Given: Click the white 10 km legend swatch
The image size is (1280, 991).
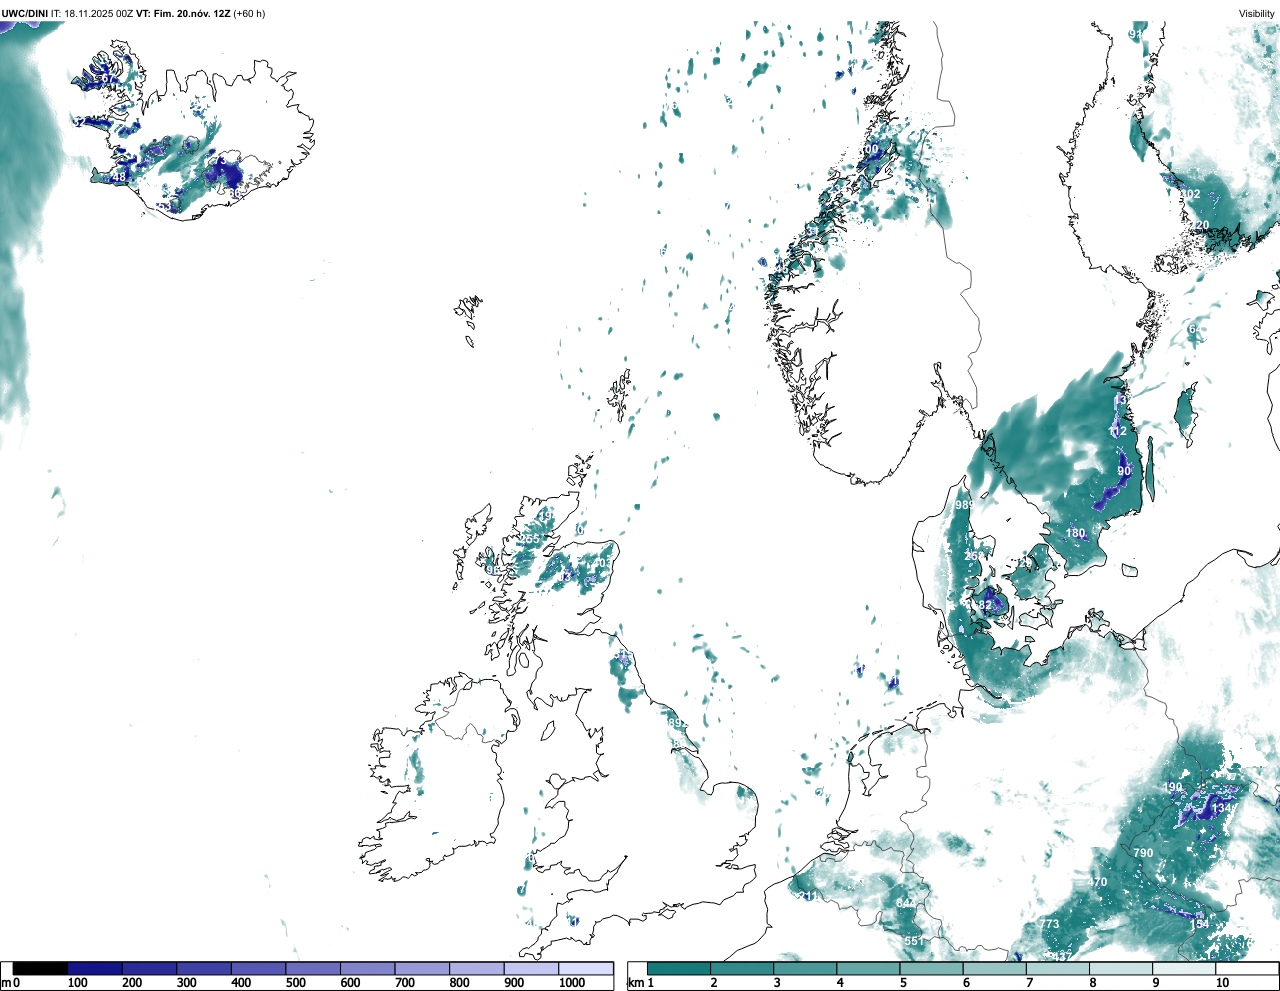Looking at the screenshot, I should (x=1248, y=968).
